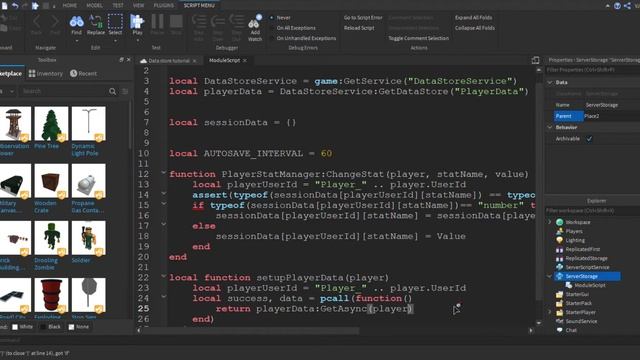Click the Toolbox search field
Viewport: 640px width, 360px height.
[x=64, y=91]
